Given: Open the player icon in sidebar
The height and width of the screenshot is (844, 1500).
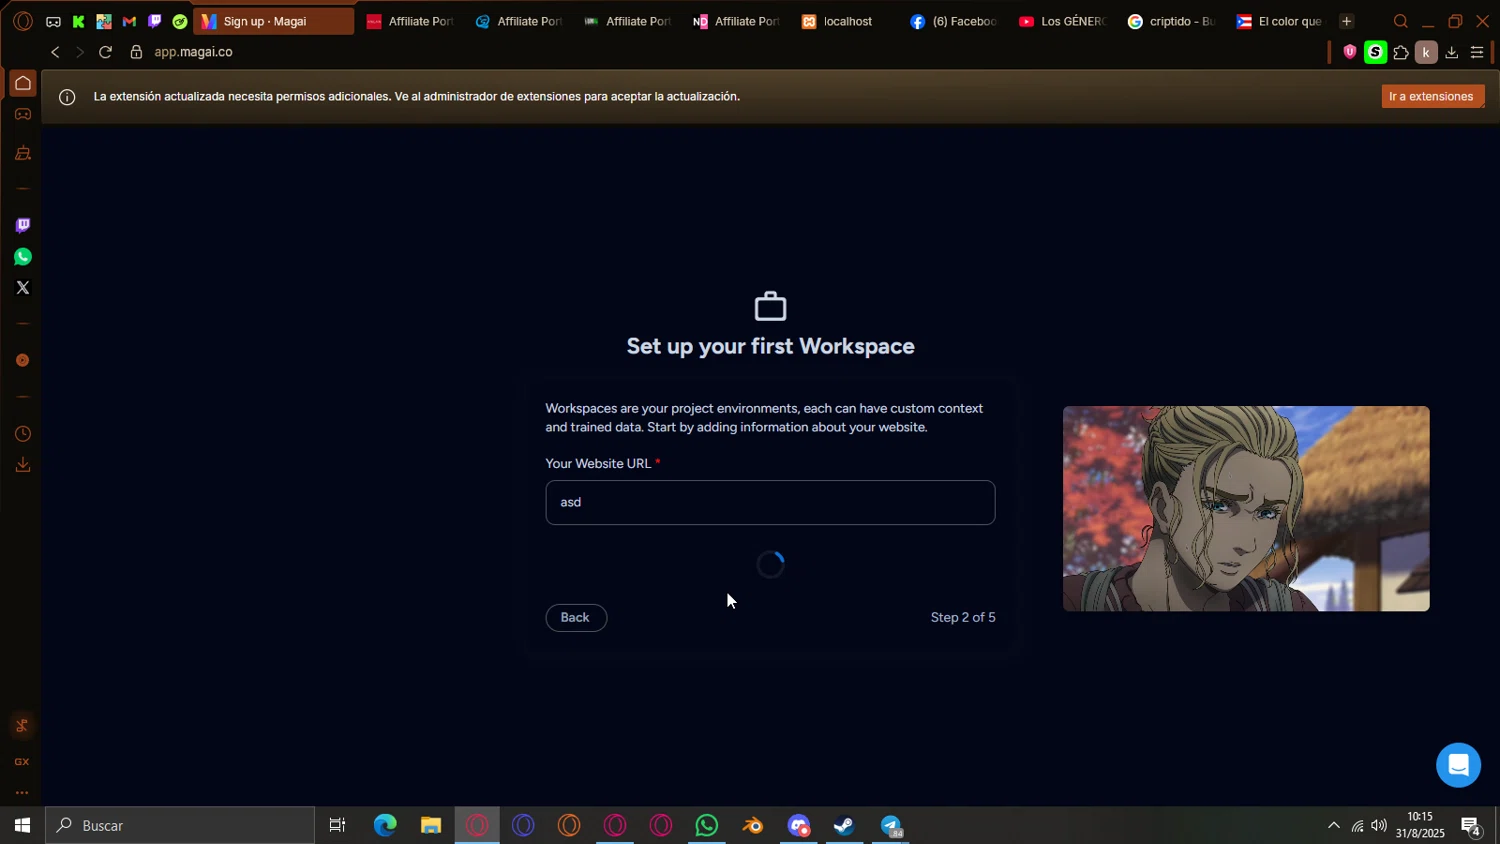Looking at the screenshot, I should point(22,360).
